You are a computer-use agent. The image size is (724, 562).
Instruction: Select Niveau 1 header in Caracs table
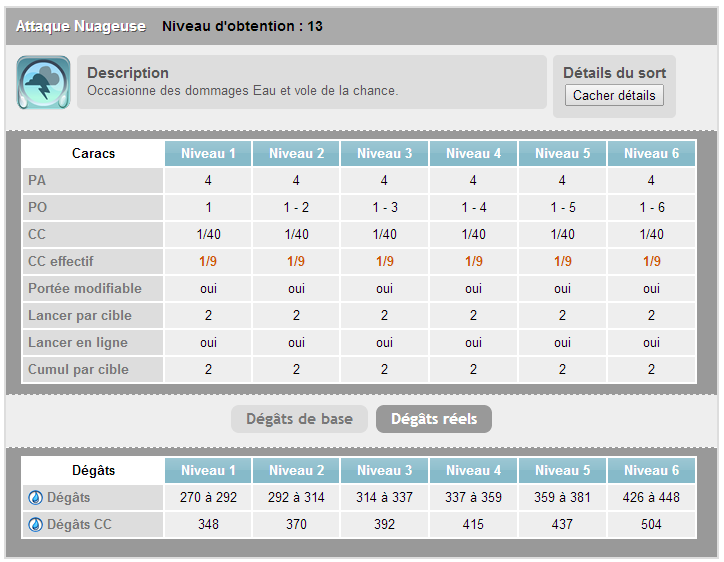pyautogui.click(x=208, y=153)
